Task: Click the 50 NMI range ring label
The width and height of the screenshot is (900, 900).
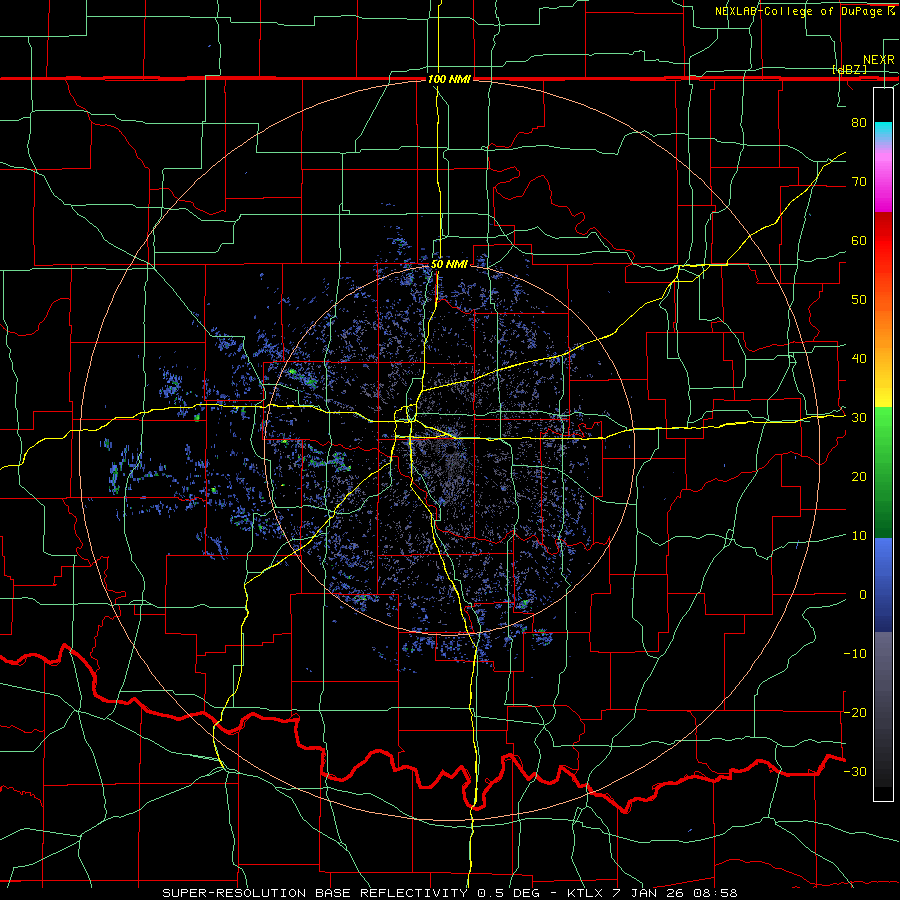Action: click(449, 265)
